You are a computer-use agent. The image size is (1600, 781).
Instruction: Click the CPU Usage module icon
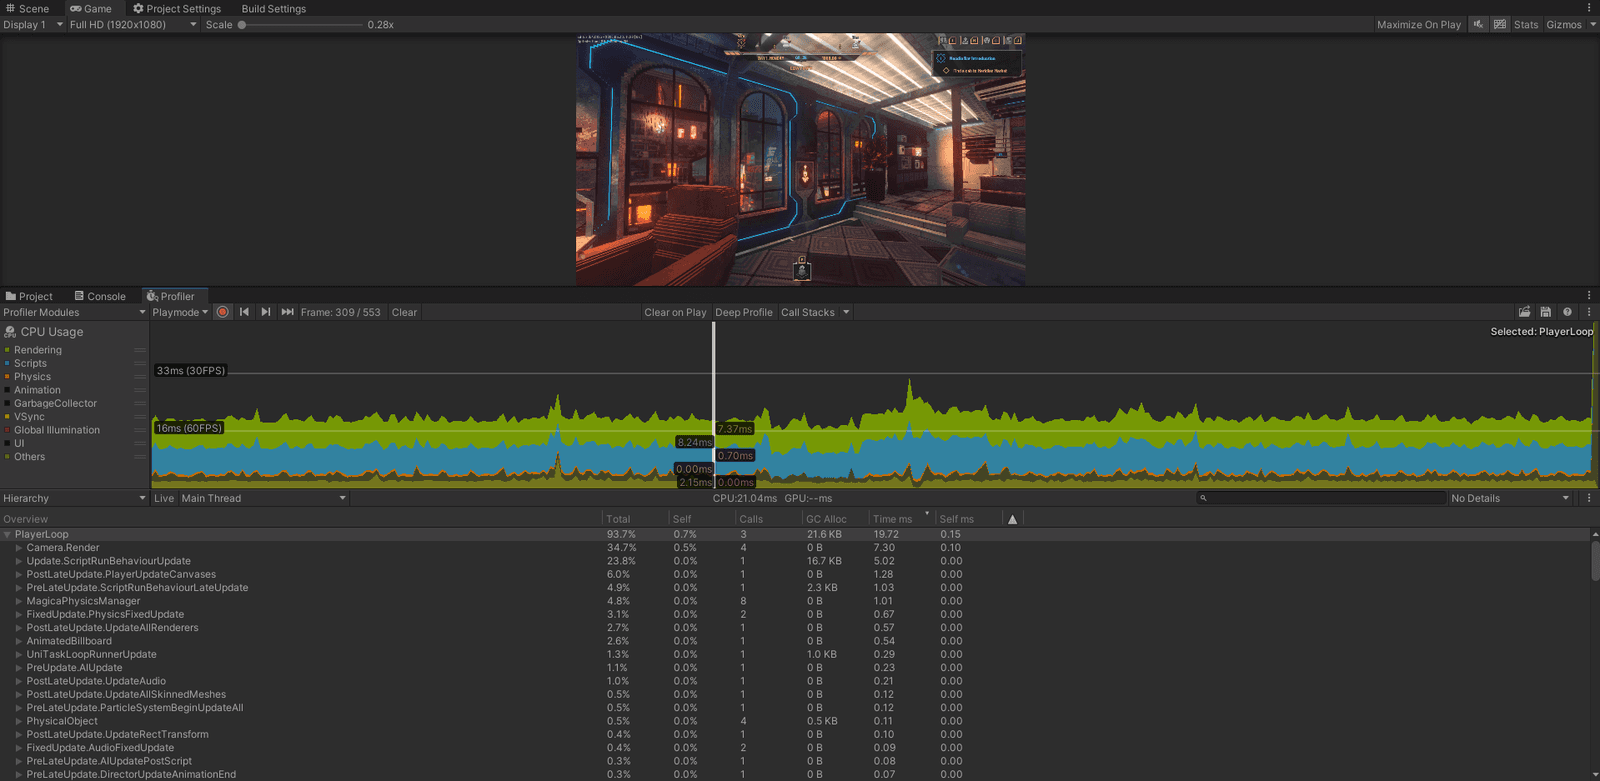coord(10,332)
